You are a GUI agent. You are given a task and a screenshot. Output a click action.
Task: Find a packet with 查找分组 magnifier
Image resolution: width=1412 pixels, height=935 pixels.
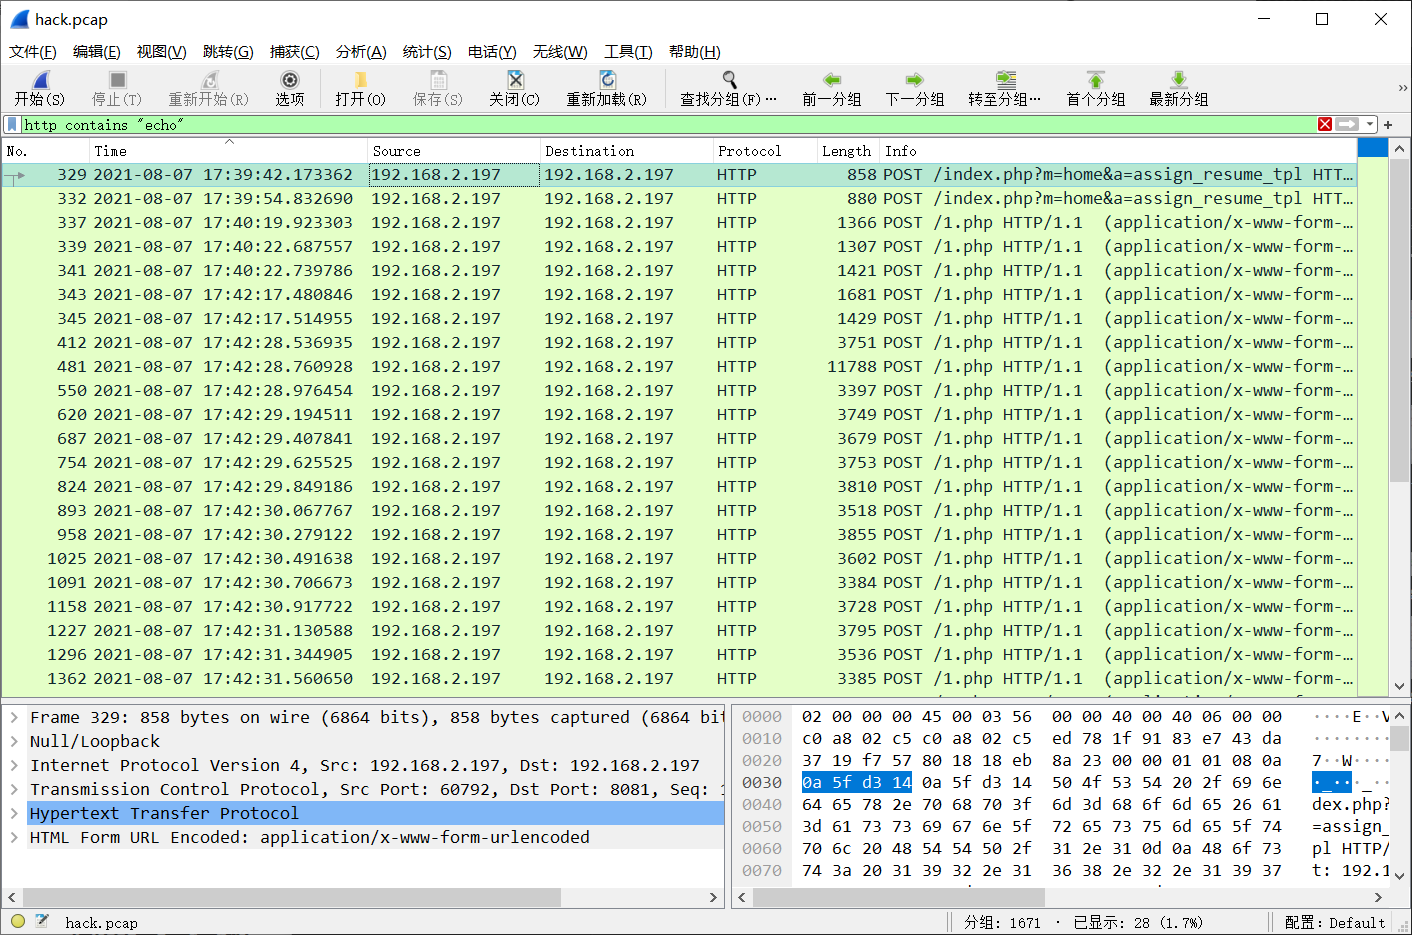[729, 80]
